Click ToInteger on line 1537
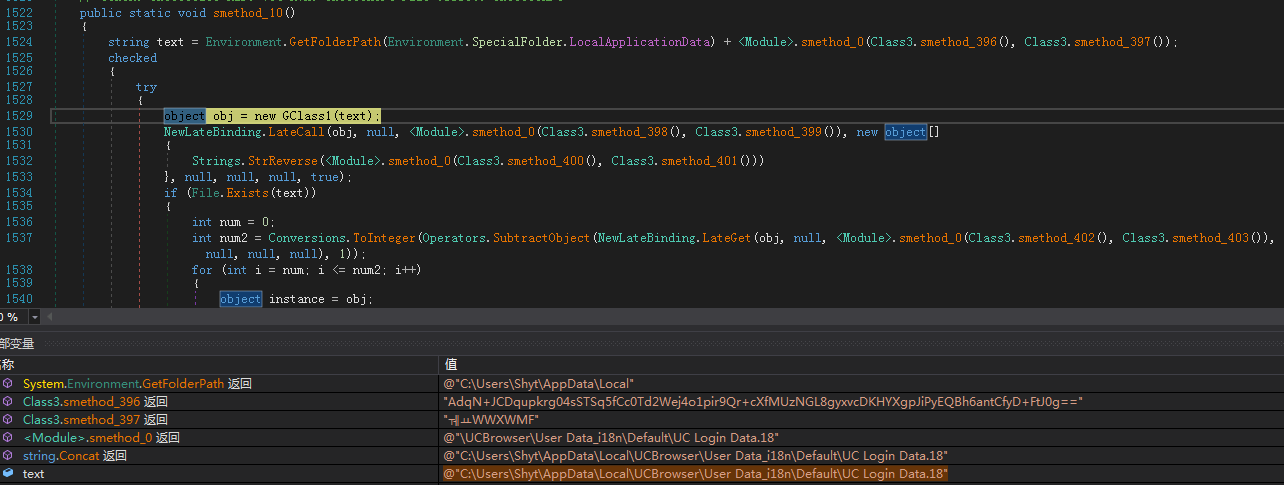The height and width of the screenshot is (485, 1284). pyautogui.click(x=384, y=238)
